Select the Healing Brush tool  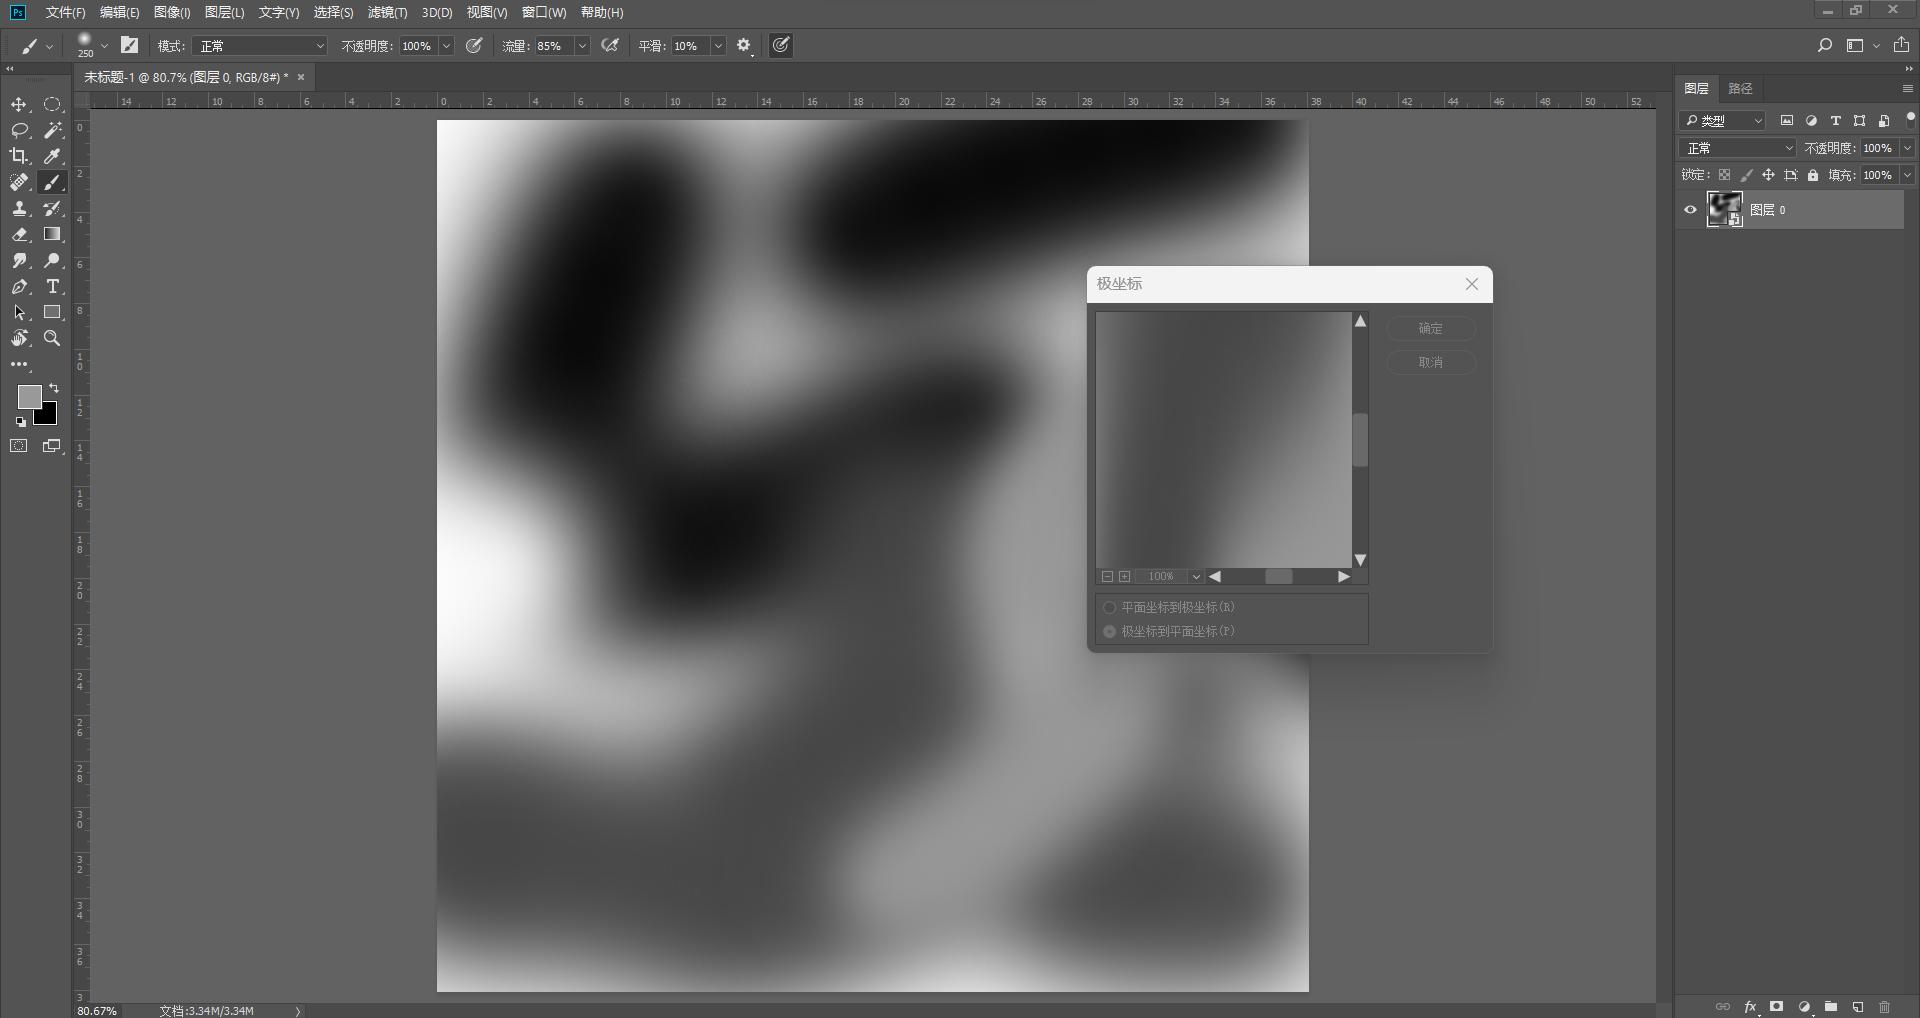pos(19,182)
